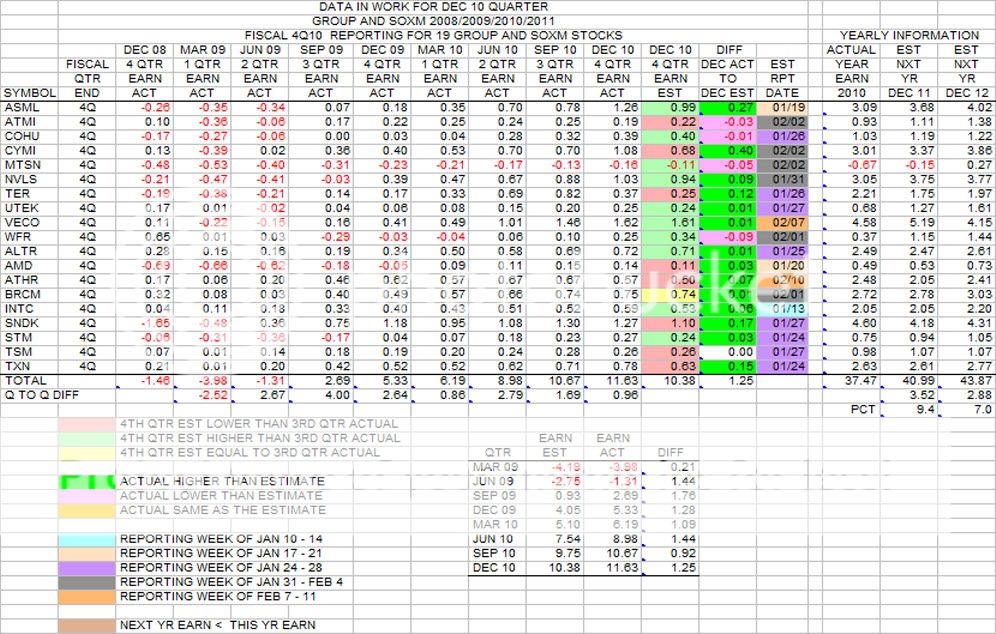Screen dimensions: 996x634
Task: Click the DATA IN WORK title cell
Action: point(440,6)
